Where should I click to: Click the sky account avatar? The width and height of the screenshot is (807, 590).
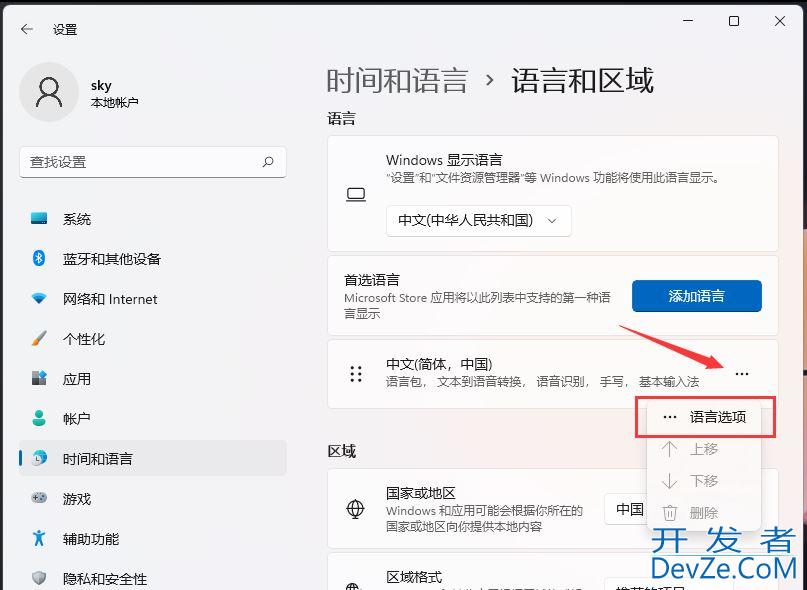click(49, 92)
